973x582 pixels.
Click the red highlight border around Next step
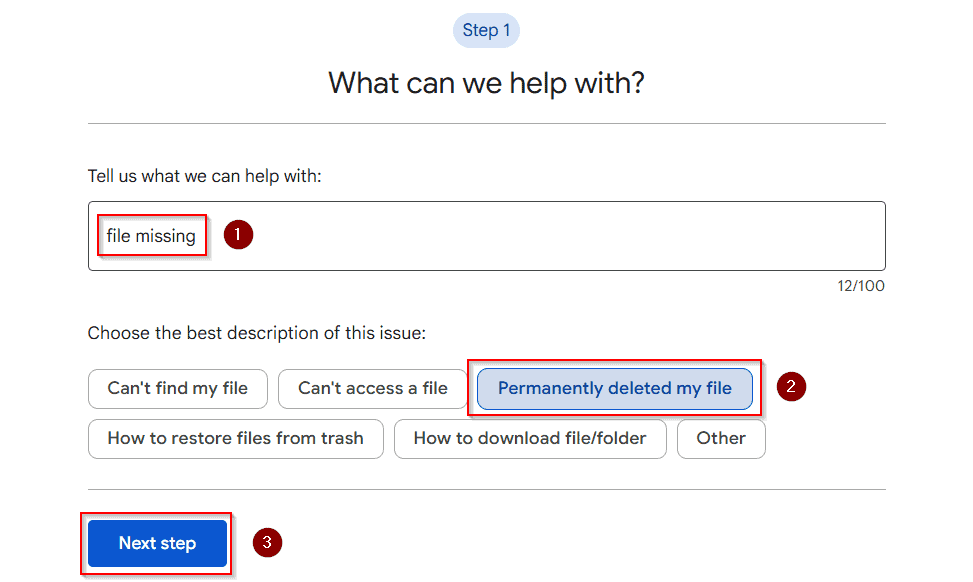pos(156,514)
